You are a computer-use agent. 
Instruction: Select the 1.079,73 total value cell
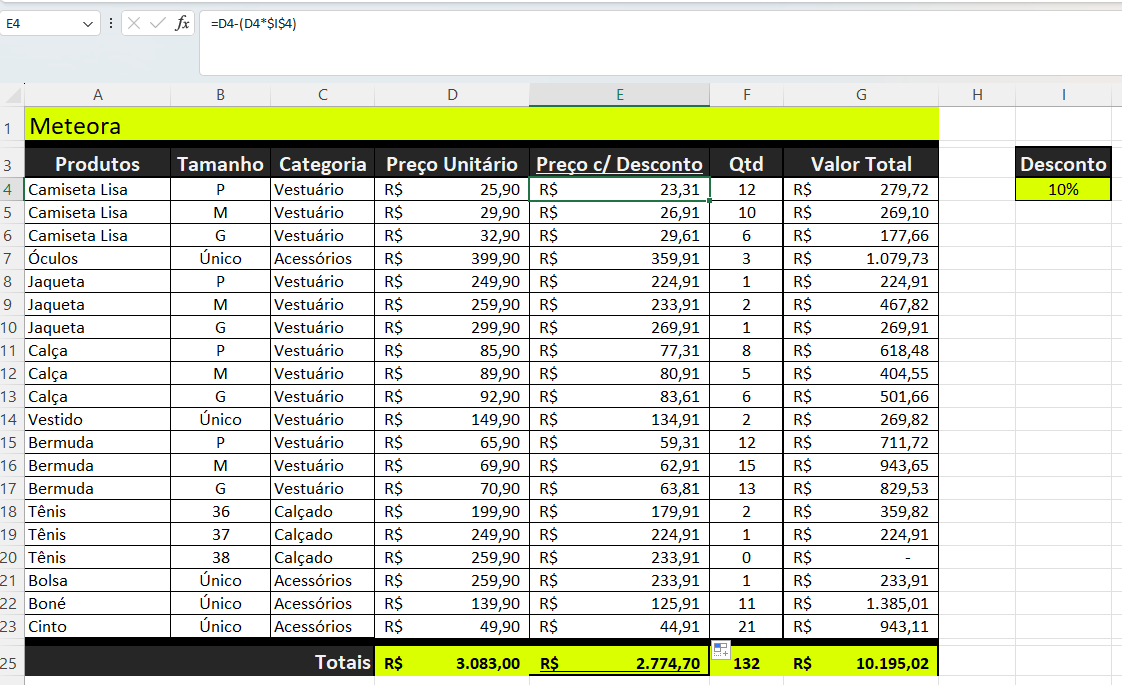click(x=861, y=258)
